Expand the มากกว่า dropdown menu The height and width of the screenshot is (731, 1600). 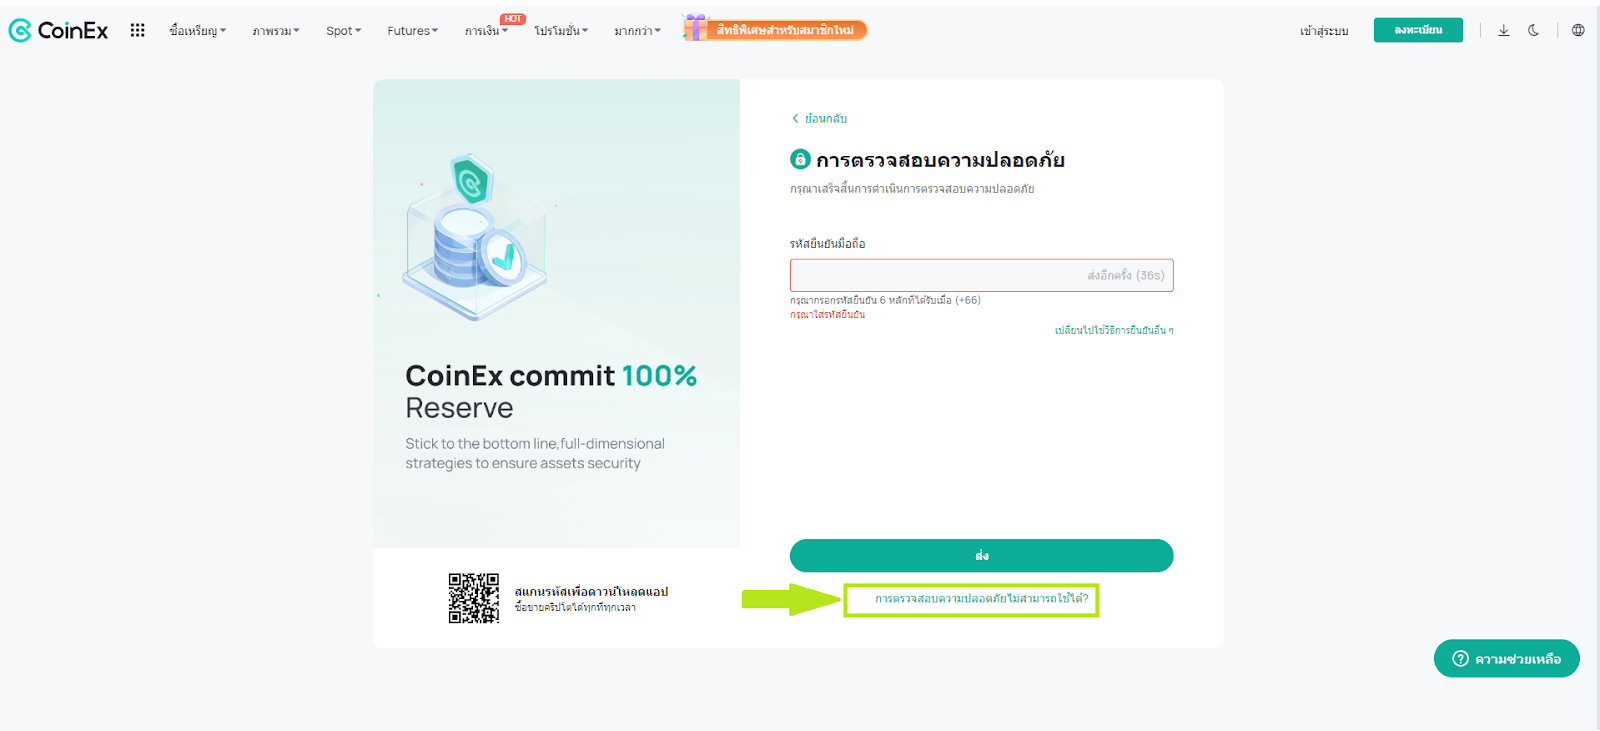click(x=638, y=31)
